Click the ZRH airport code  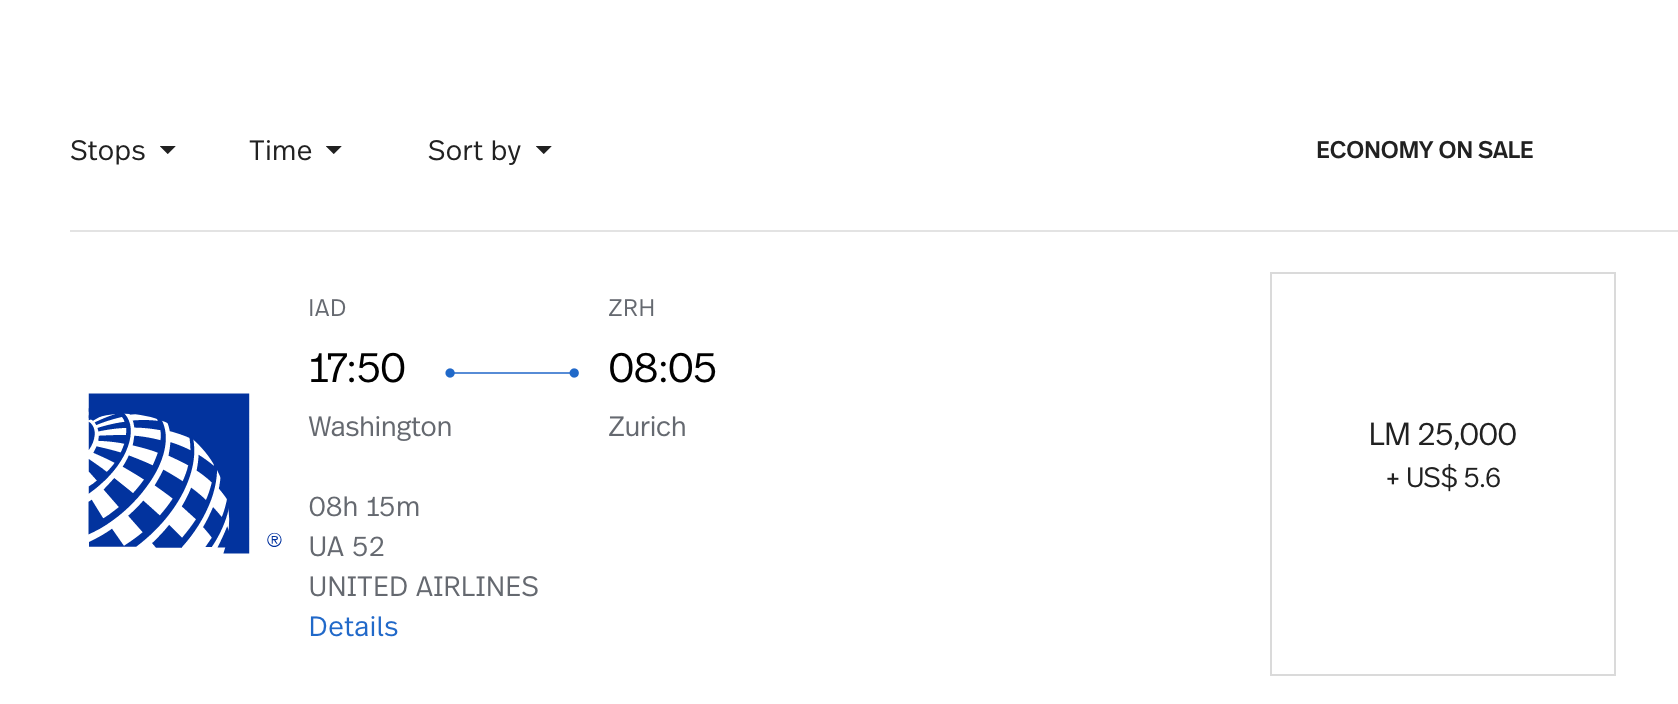[x=631, y=308]
